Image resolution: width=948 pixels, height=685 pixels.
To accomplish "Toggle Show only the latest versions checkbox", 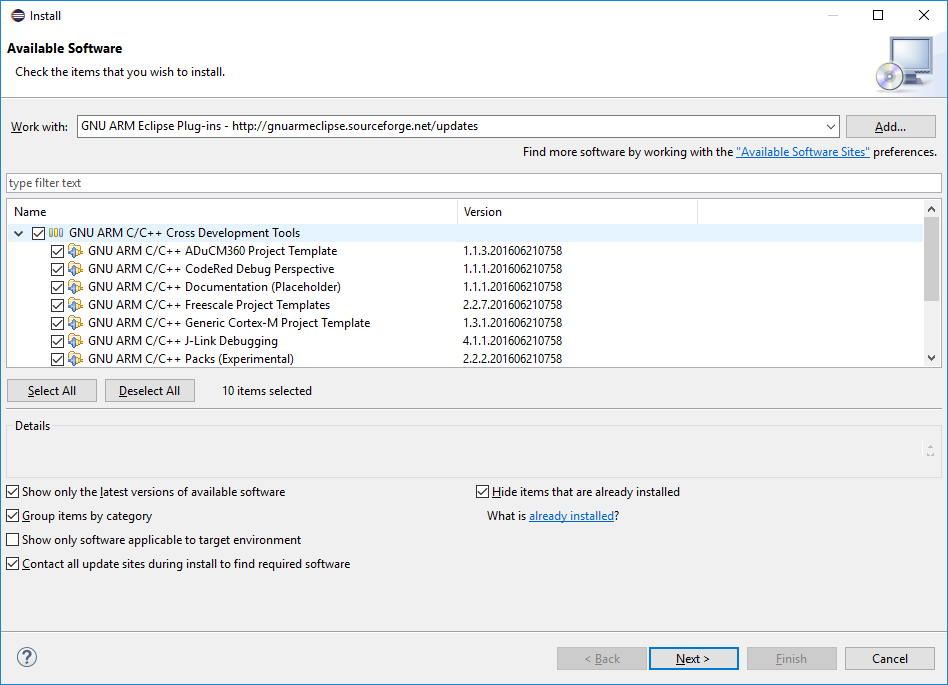I will point(13,492).
